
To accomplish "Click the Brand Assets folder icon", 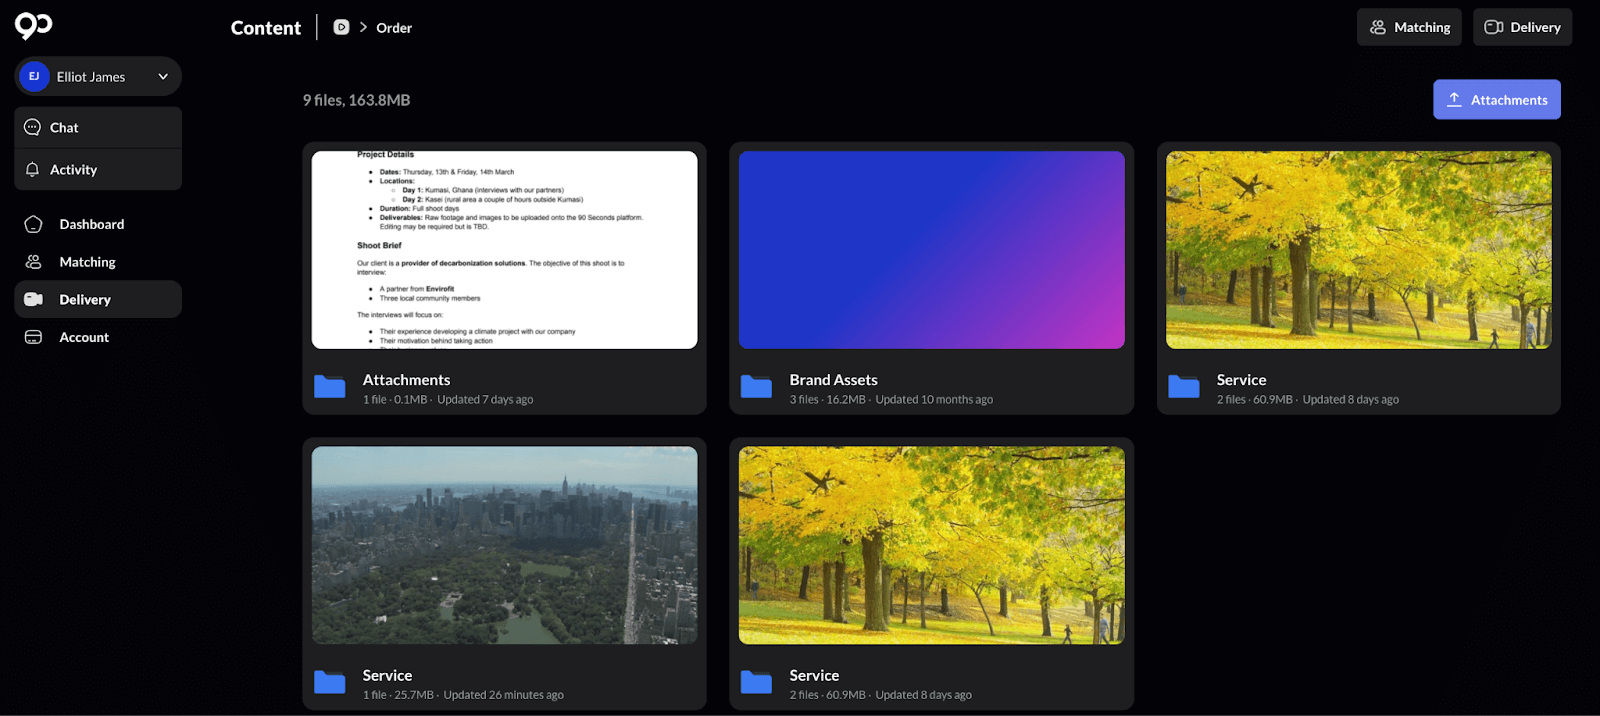I will pos(756,387).
